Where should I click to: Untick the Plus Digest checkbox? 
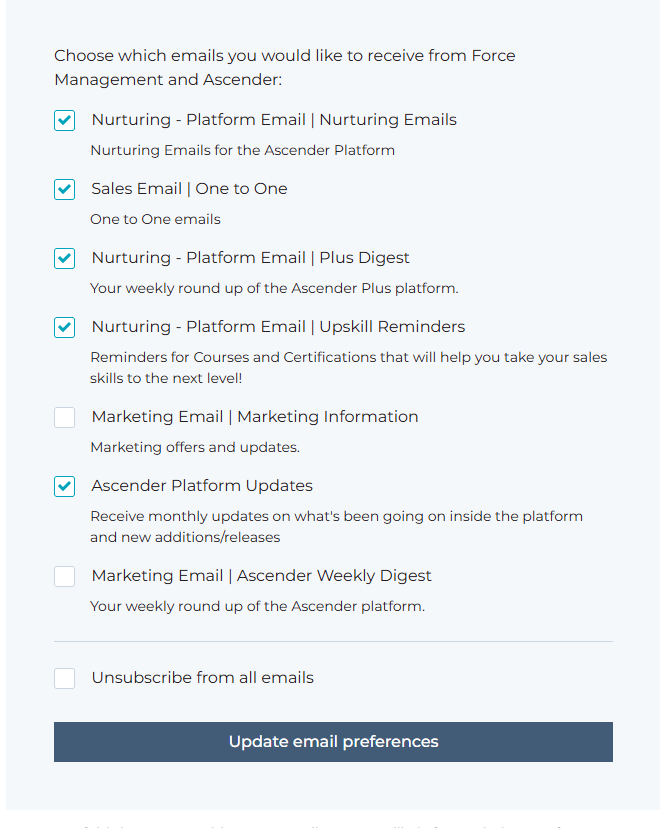pyautogui.click(x=64, y=259)
